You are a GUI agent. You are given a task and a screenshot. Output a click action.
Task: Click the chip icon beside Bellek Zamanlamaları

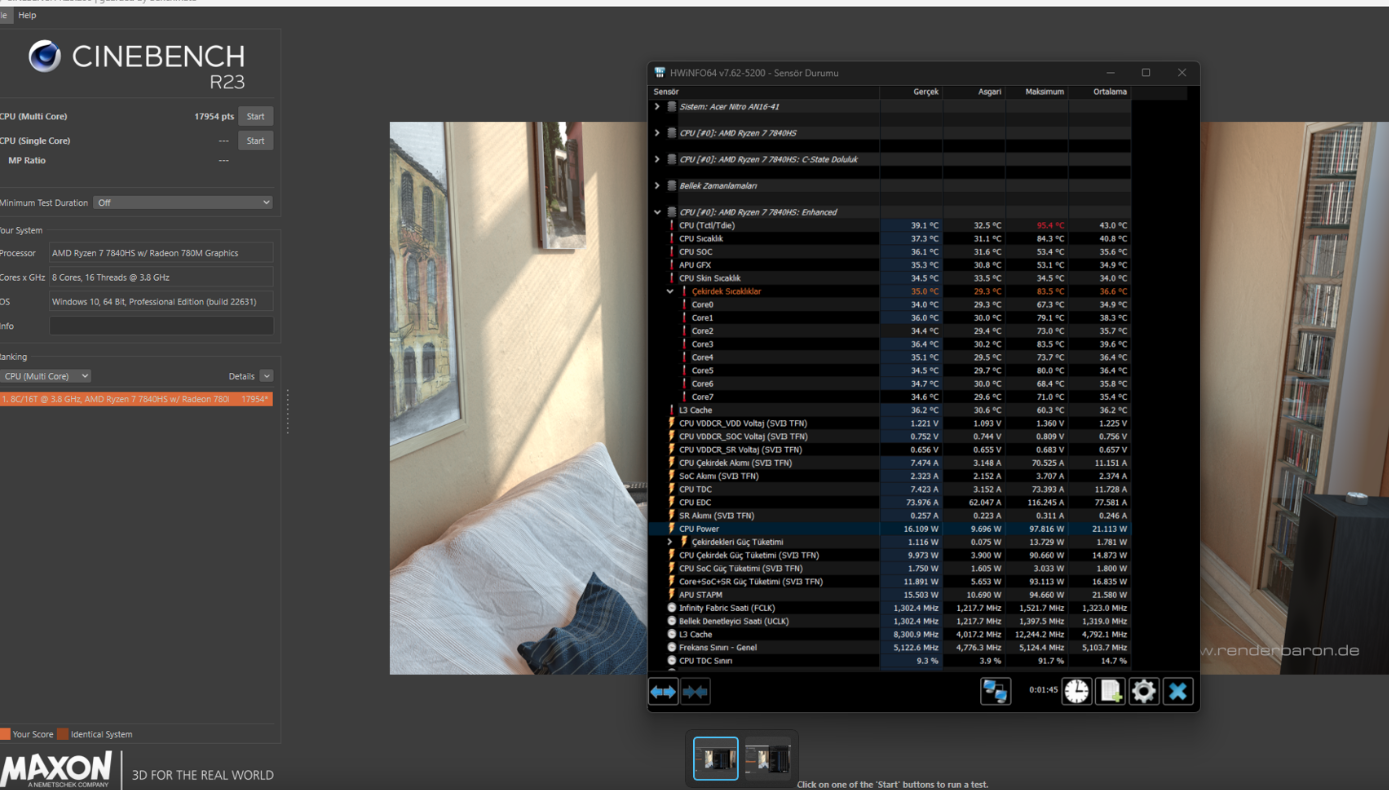672,186
